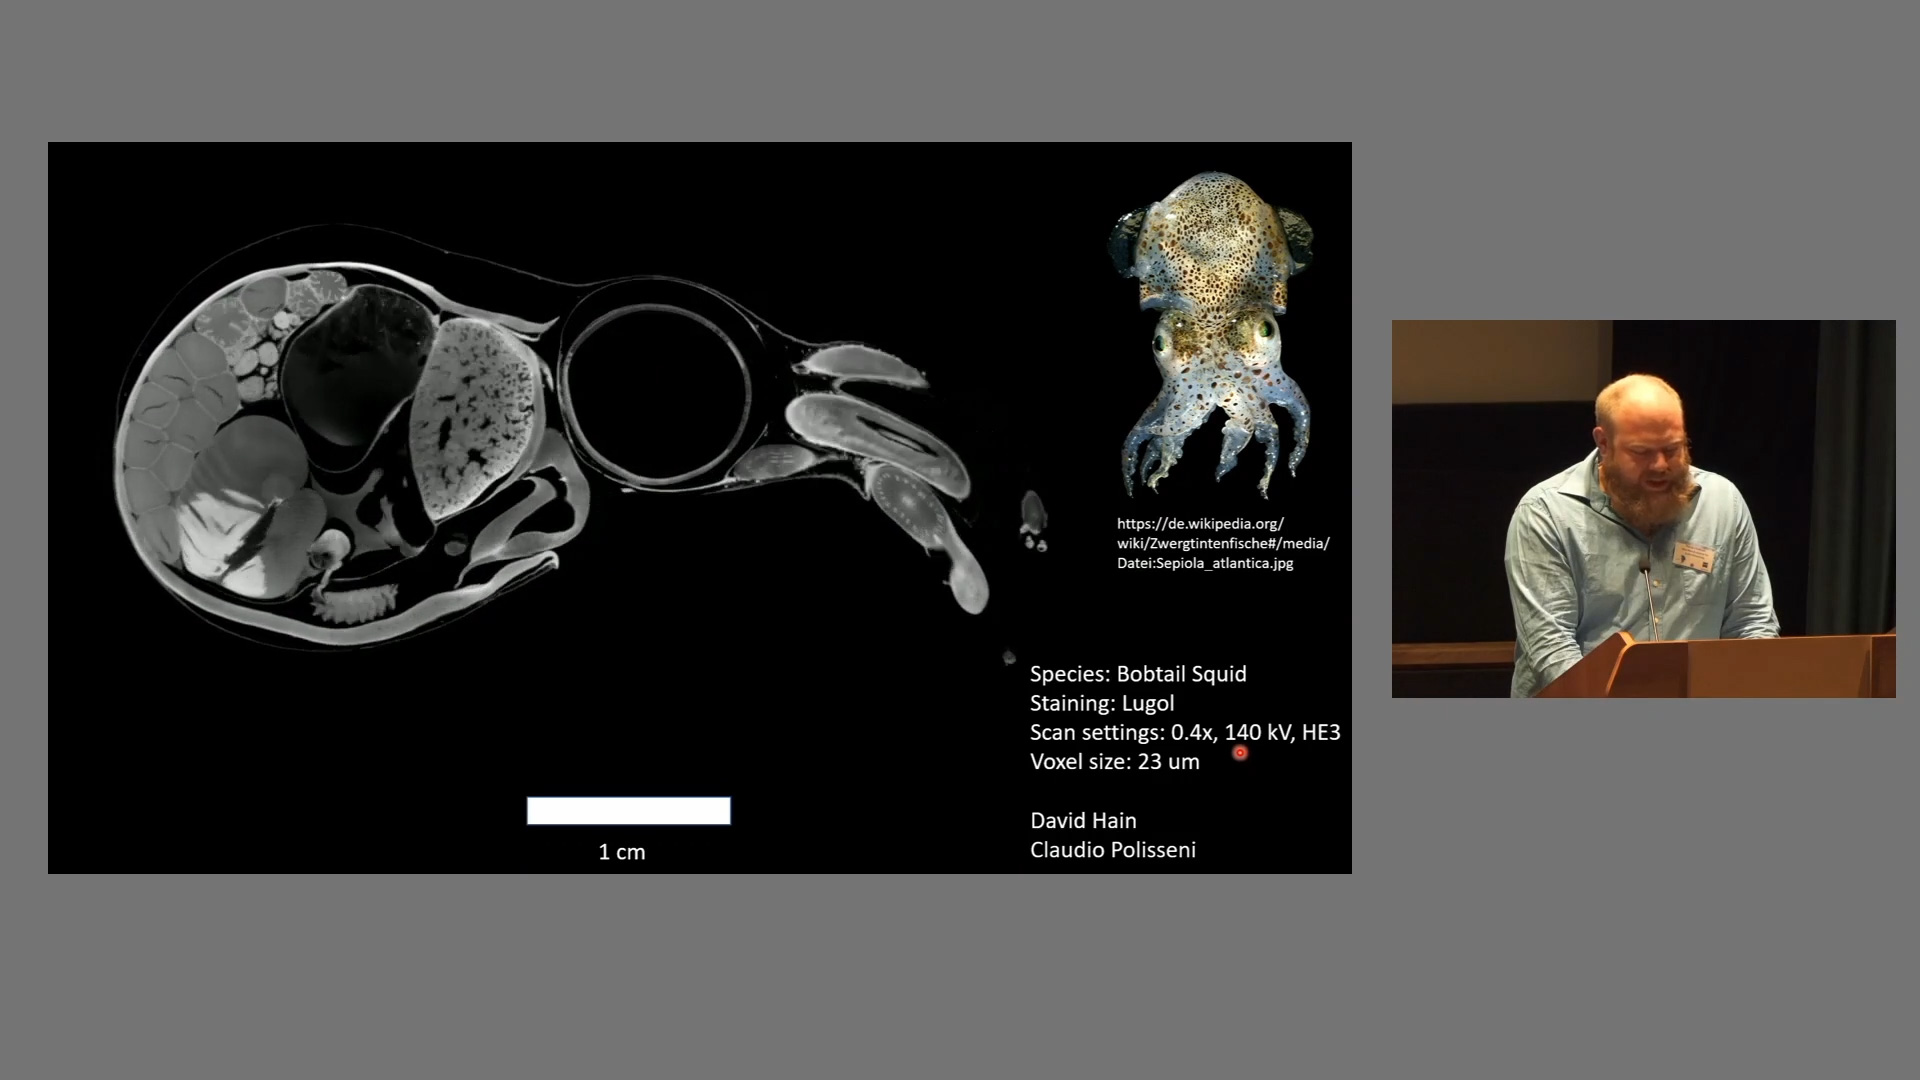Click the name "David Hain"
The image size is (1920, 1080).
(1083, 820)
